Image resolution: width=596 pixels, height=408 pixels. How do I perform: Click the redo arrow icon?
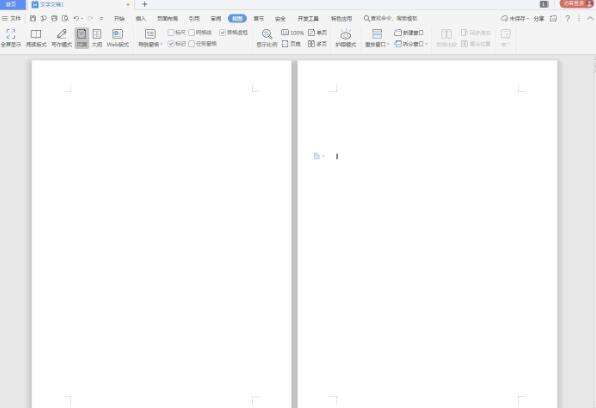pyautogui.click(x=90, y=18)
